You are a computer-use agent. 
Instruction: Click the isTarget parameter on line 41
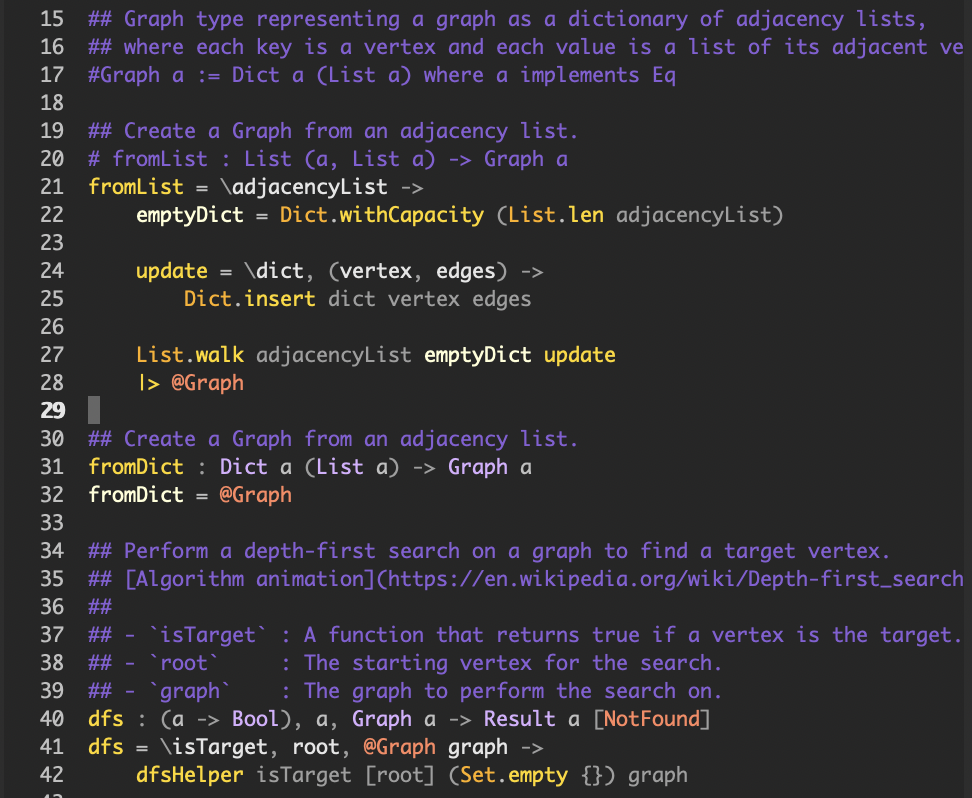(x=219, y=747)
